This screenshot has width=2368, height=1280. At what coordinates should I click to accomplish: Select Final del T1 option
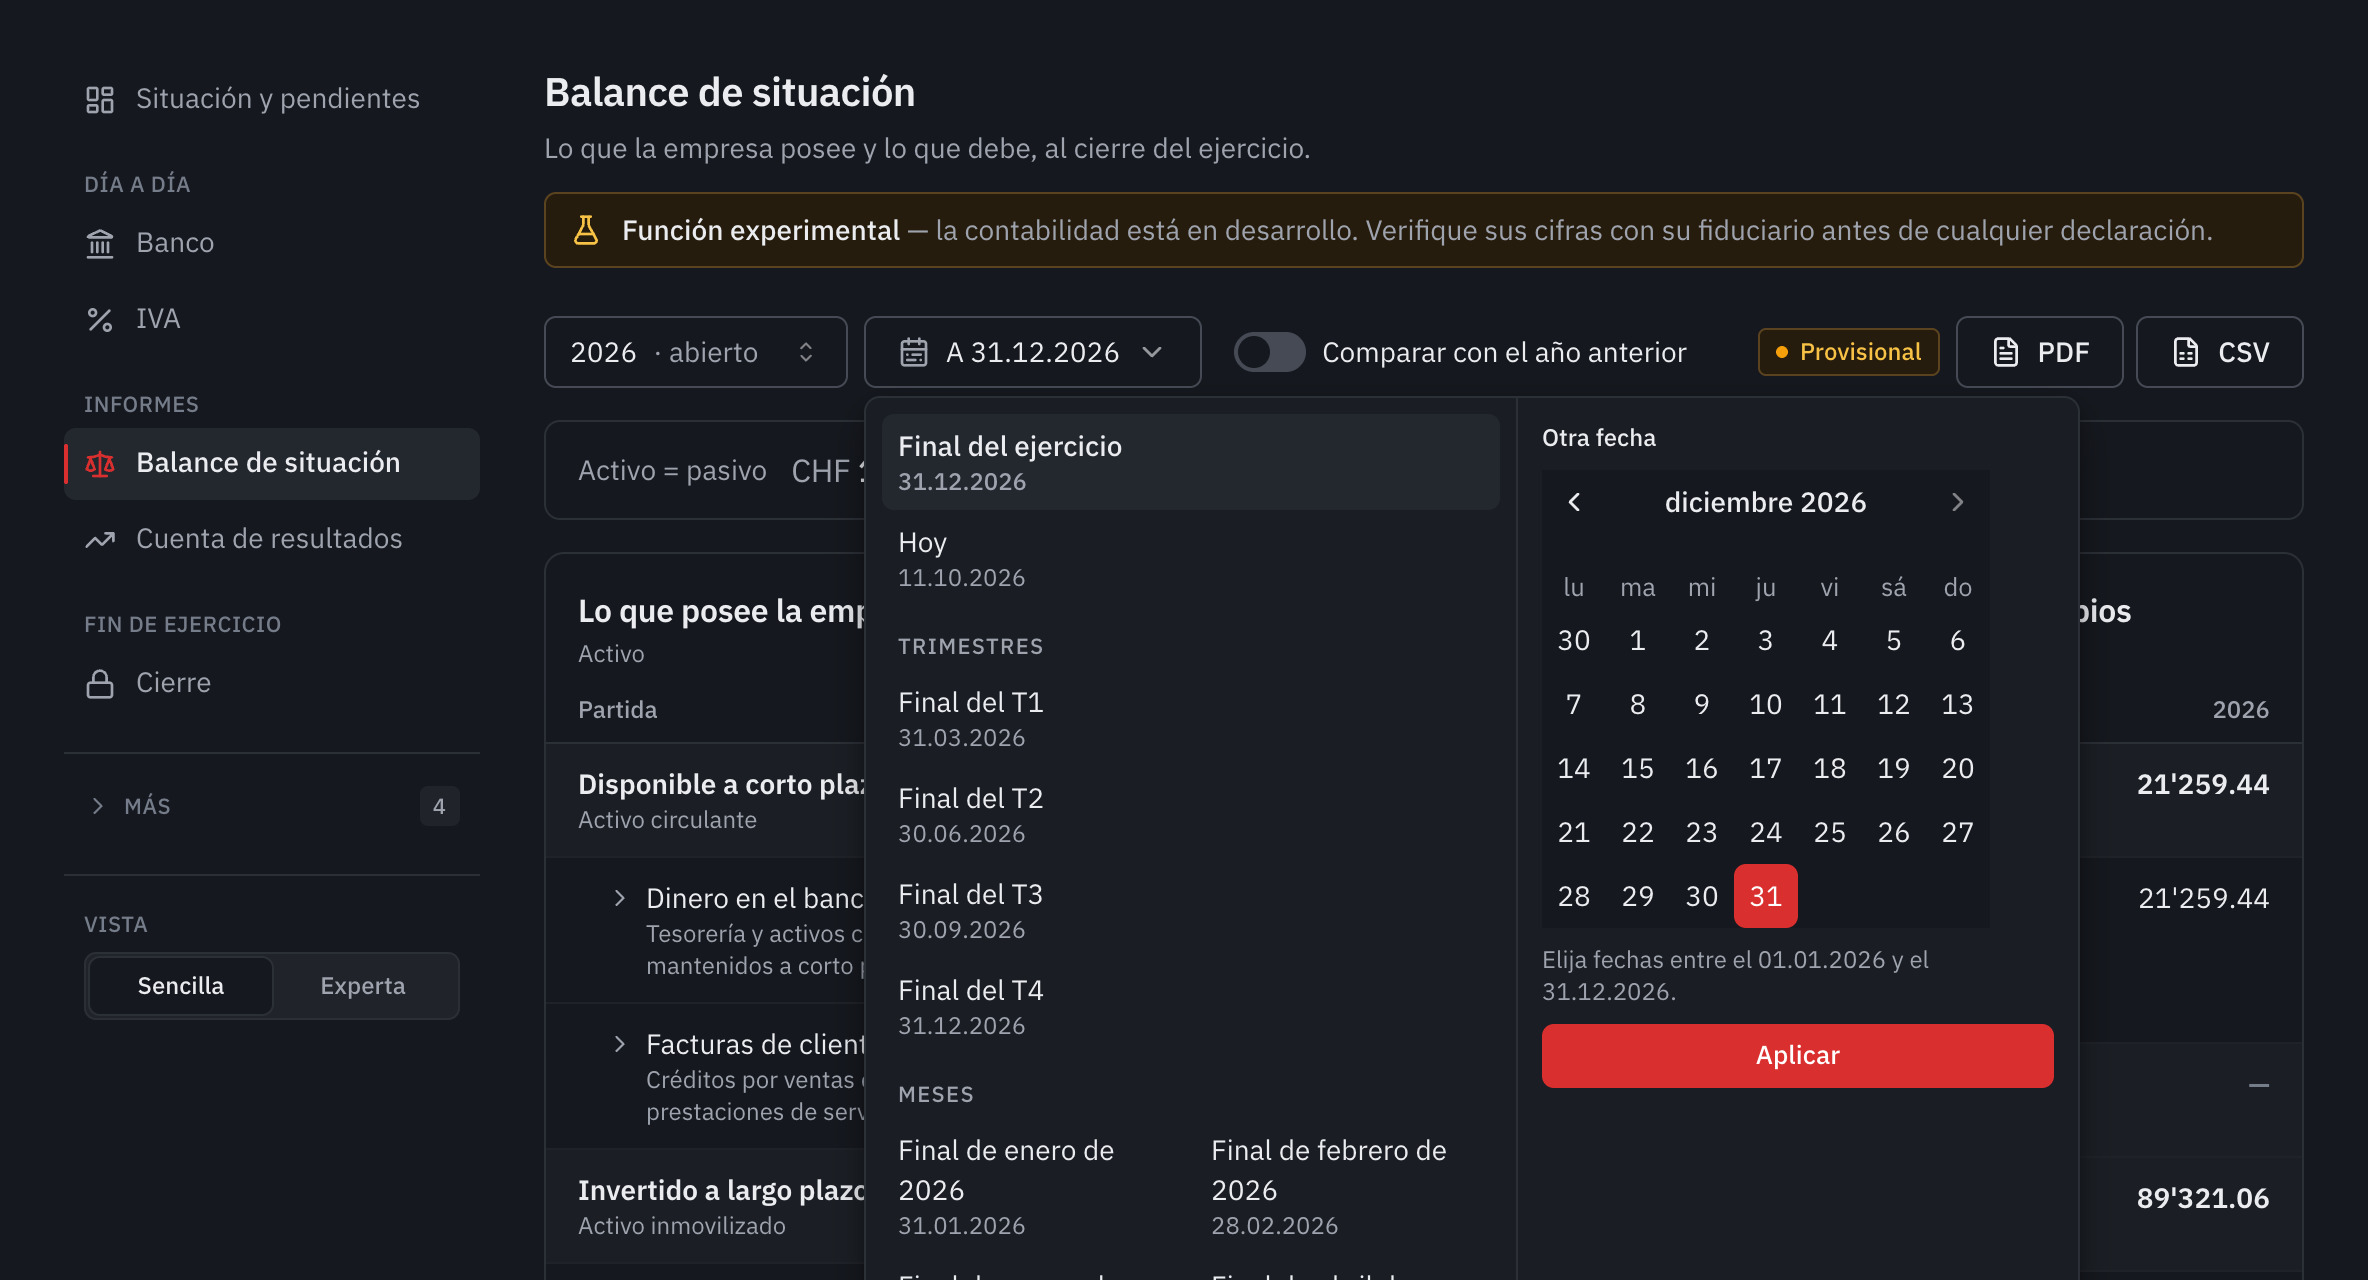[1190, 718]
